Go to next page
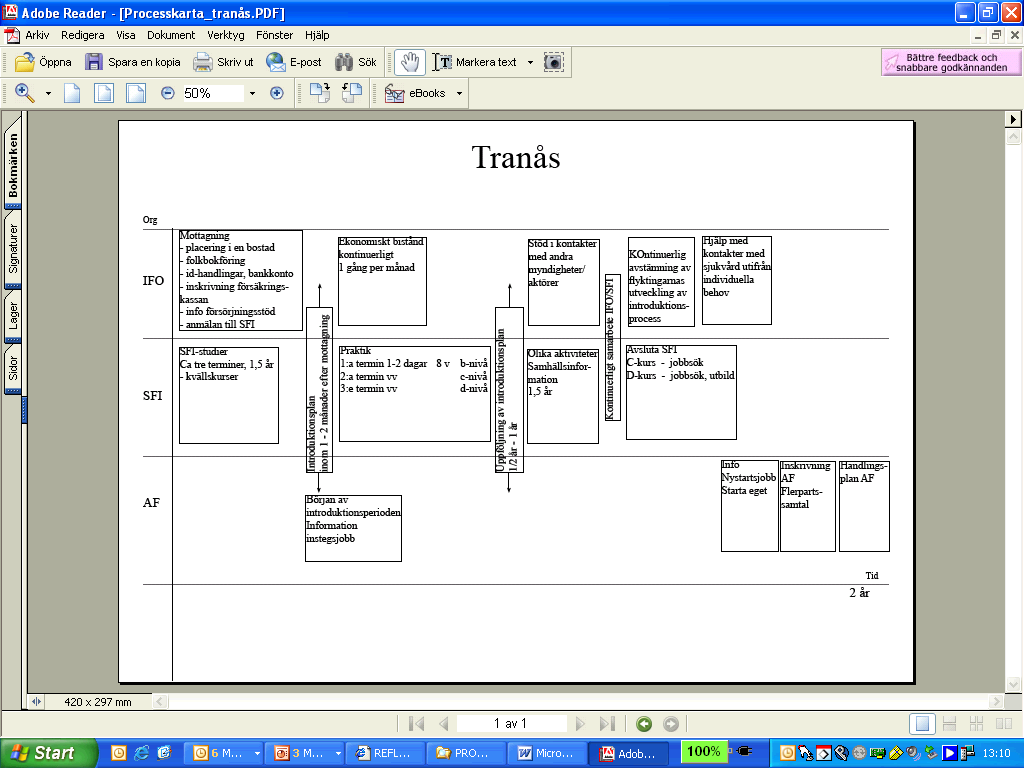This screenshot has height=768, width=1024. point(580,724)
